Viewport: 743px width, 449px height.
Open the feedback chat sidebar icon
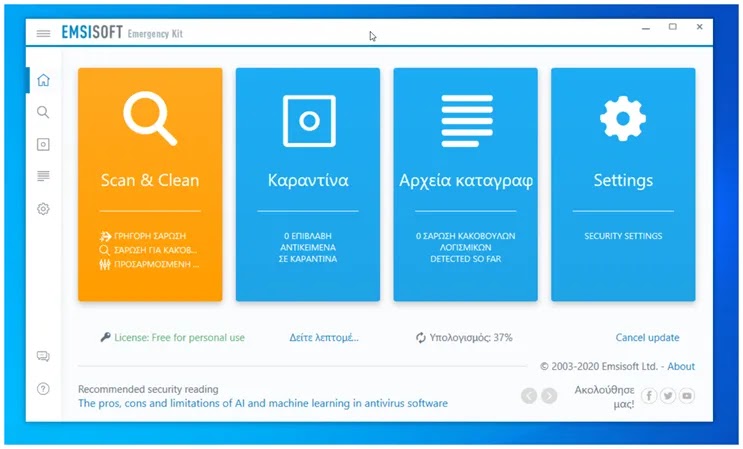tap(43, 356)
